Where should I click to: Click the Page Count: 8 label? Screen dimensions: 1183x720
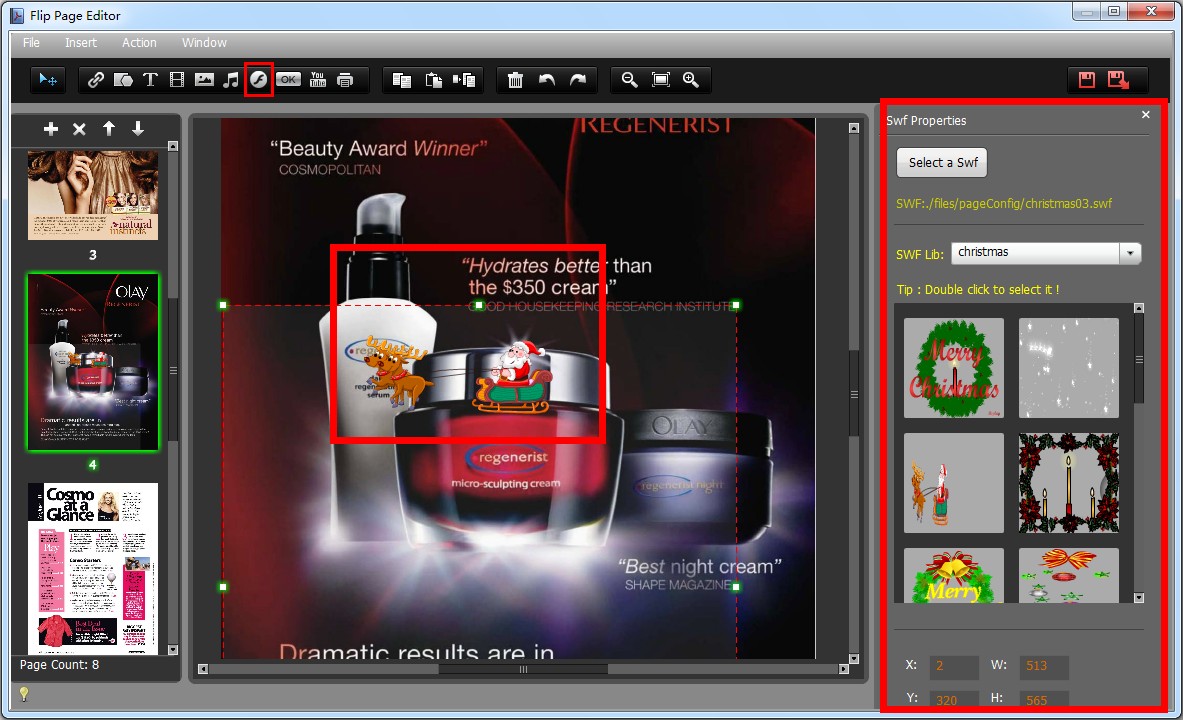(x=59, y=665)
